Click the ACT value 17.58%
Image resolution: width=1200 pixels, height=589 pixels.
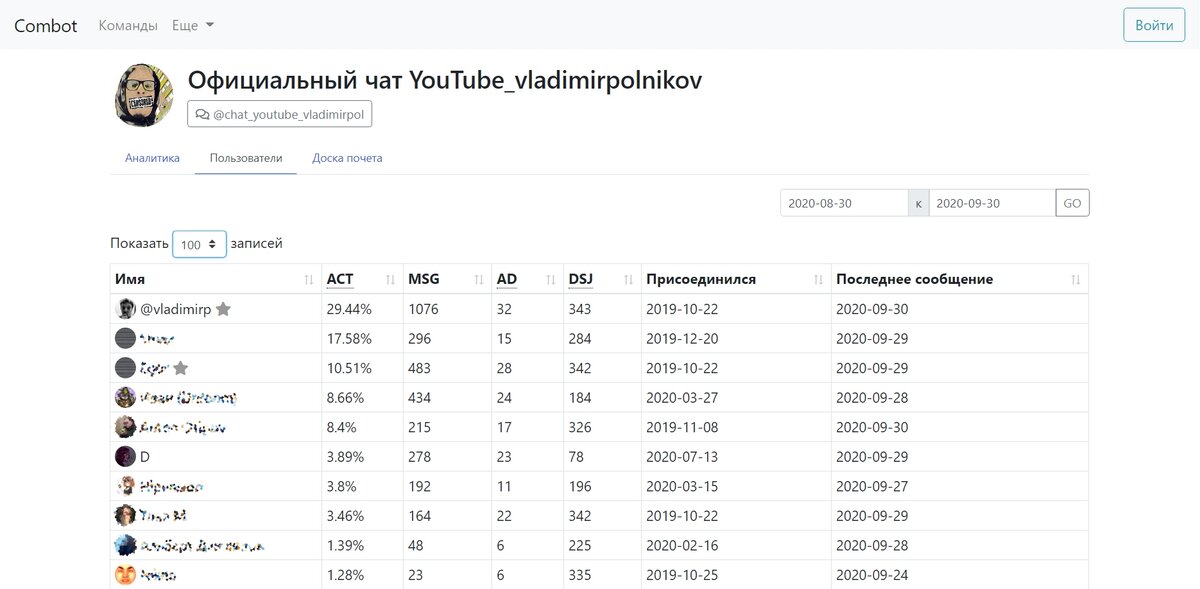[349, 339]
